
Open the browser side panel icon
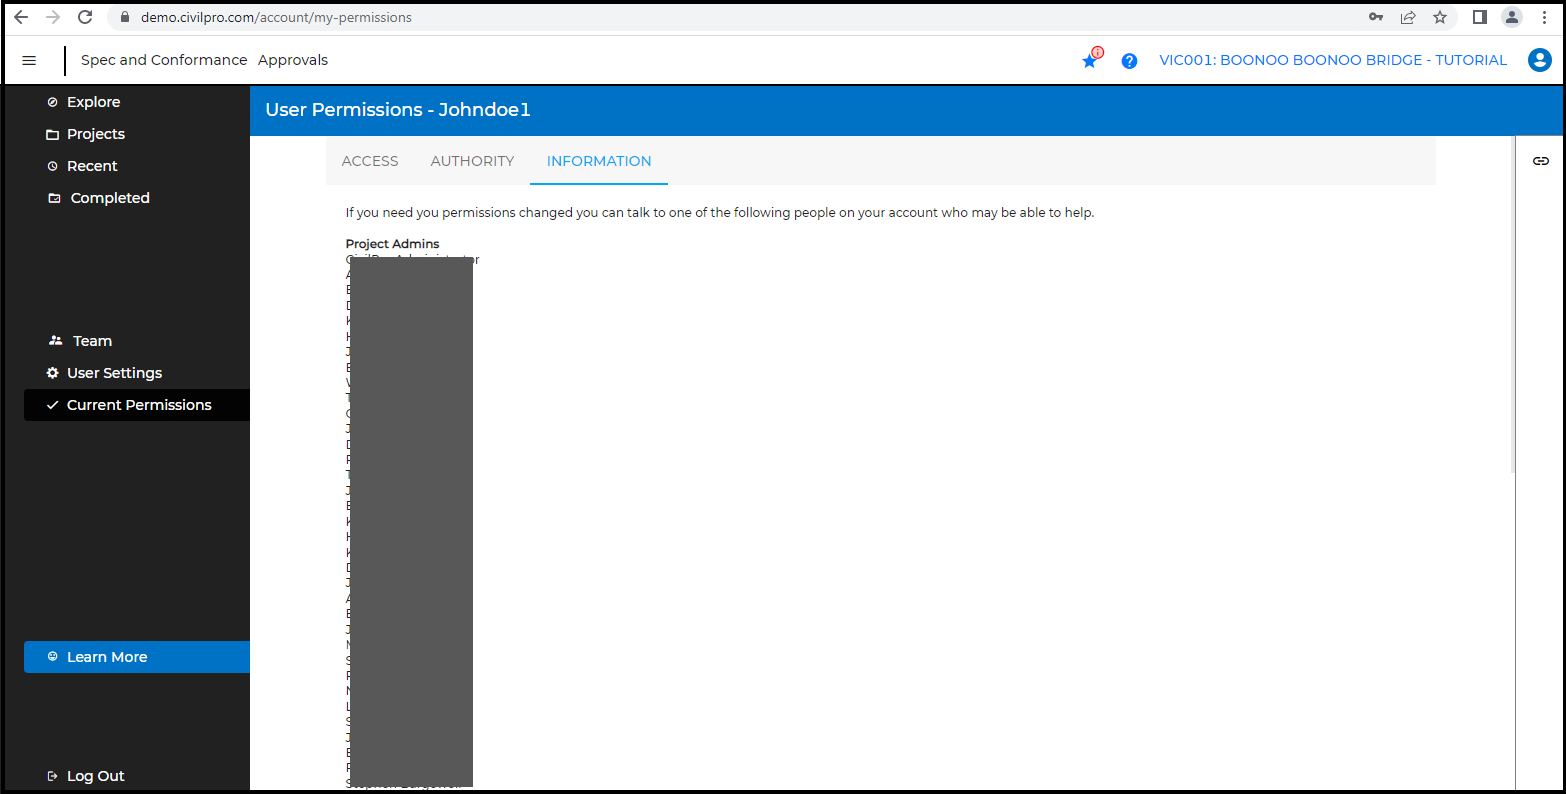point(1480,17)
